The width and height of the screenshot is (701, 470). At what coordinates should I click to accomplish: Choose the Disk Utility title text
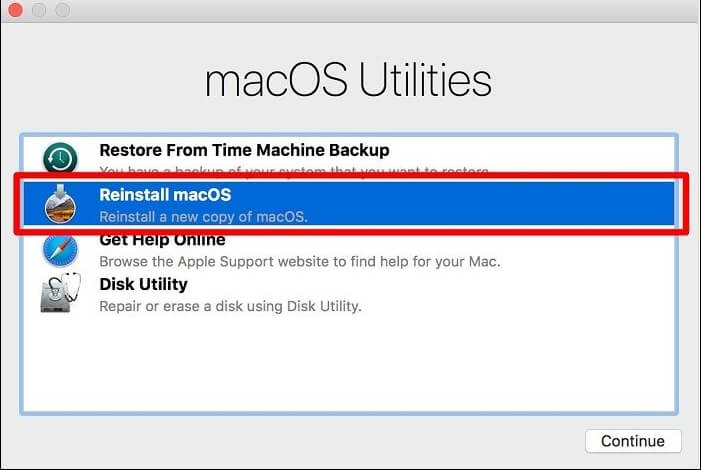click(x=143, y=284)
